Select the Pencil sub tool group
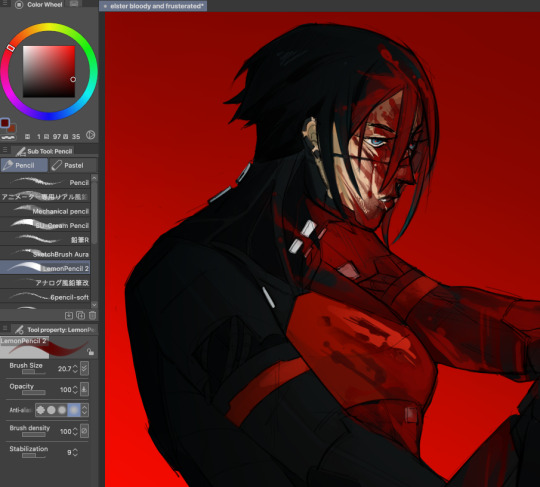 point(24,165)
